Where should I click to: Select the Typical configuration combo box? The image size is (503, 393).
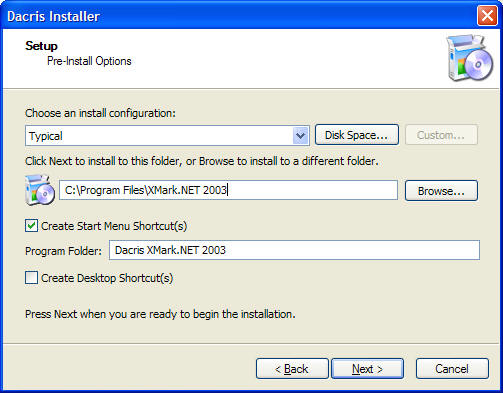click(167, 135)
